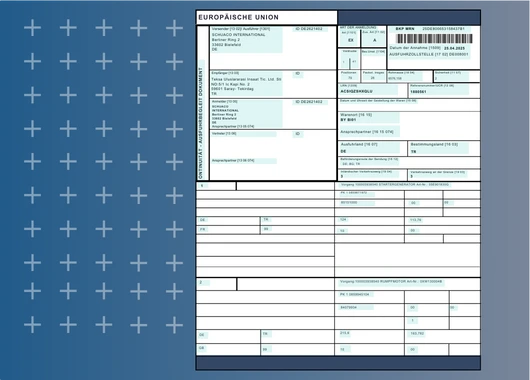The image size is (530, 380).
Task: Click the vertical 'AUSFUHRBEGLEIT DOKUMENT' side title
Action: [200, 106]
